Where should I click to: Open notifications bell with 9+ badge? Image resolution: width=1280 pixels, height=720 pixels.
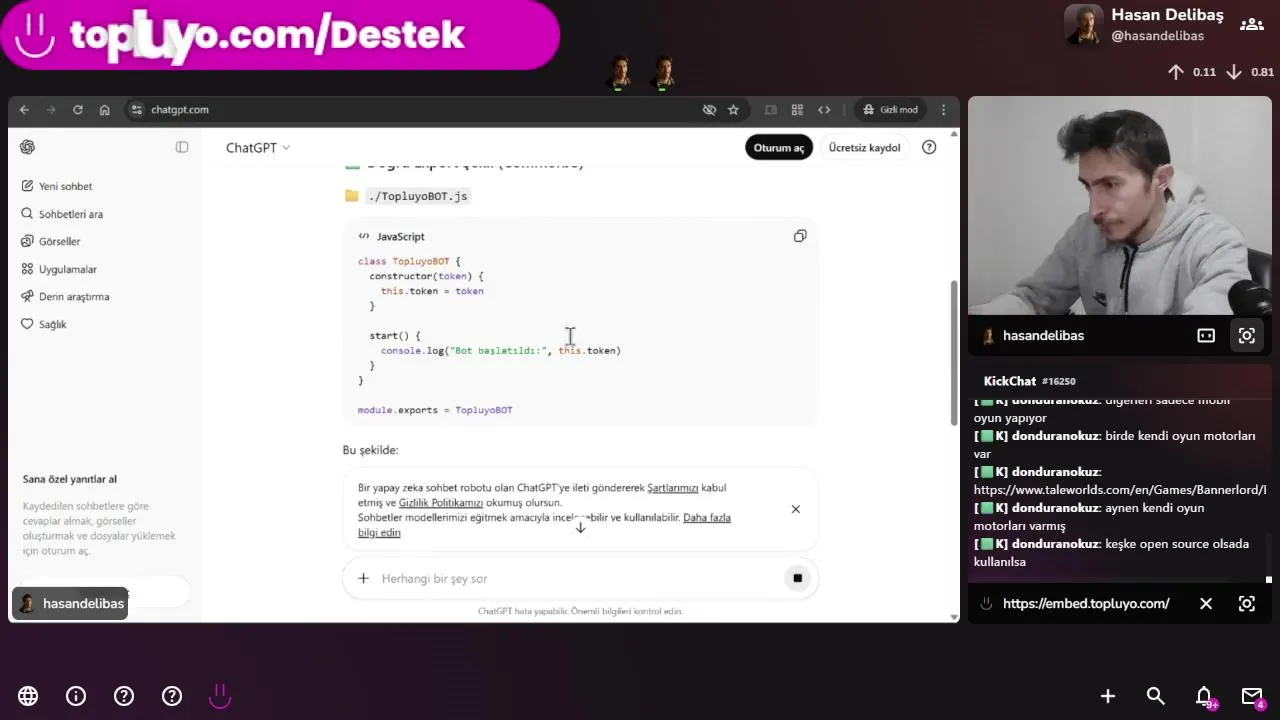(1205, 696)
